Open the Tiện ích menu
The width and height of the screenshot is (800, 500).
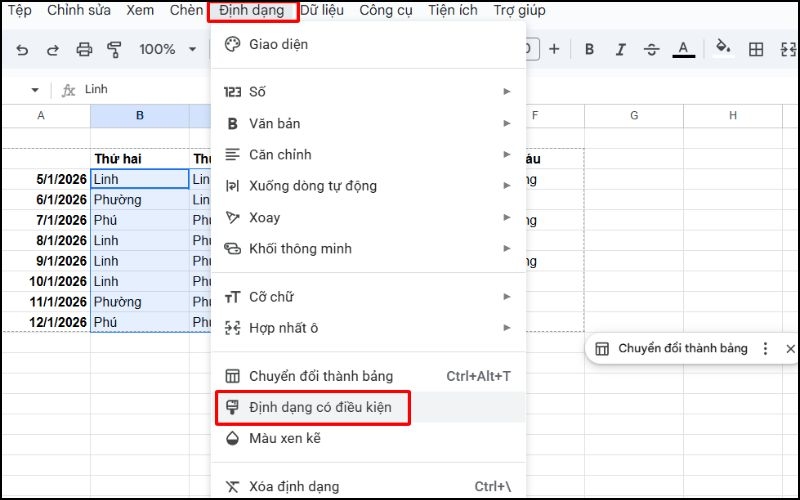[453, 10]
